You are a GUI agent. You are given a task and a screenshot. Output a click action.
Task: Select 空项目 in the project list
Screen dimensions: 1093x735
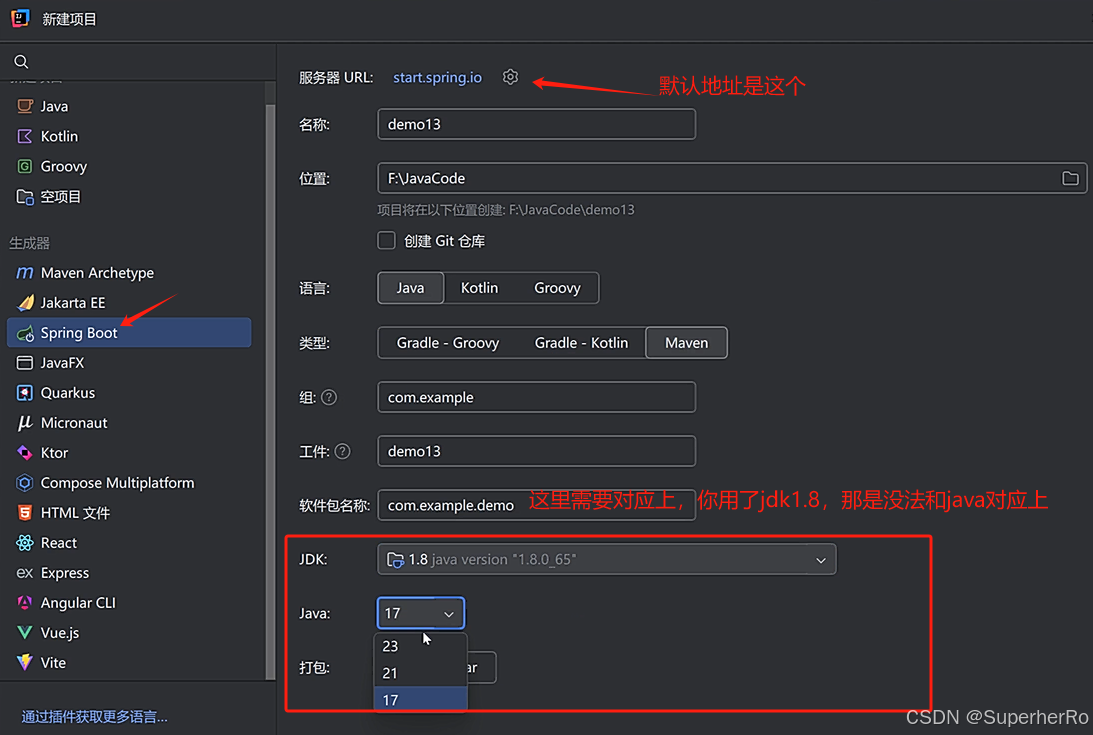[129, 197]
